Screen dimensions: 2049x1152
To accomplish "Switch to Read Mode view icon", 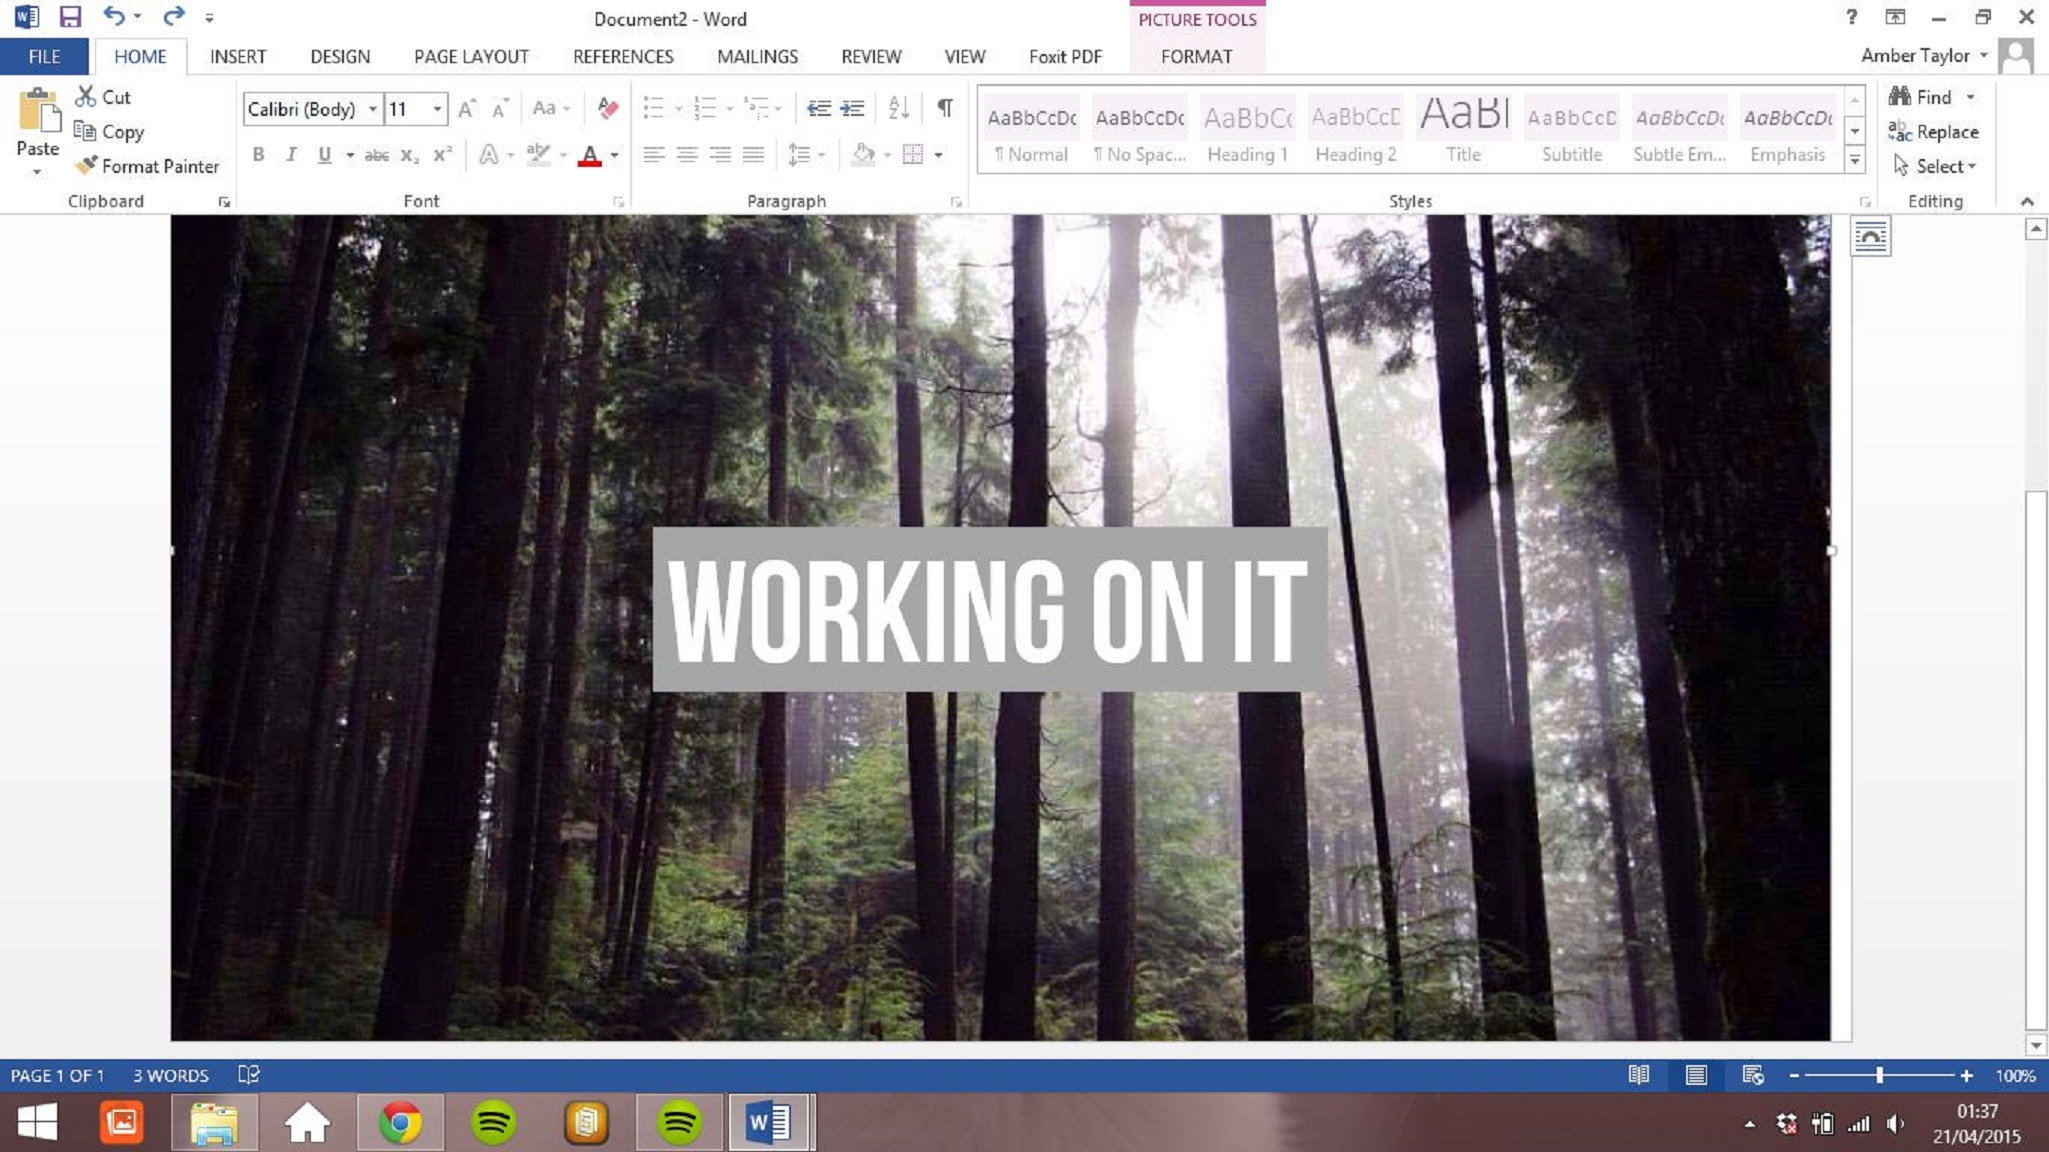I will point(1638,1075).
